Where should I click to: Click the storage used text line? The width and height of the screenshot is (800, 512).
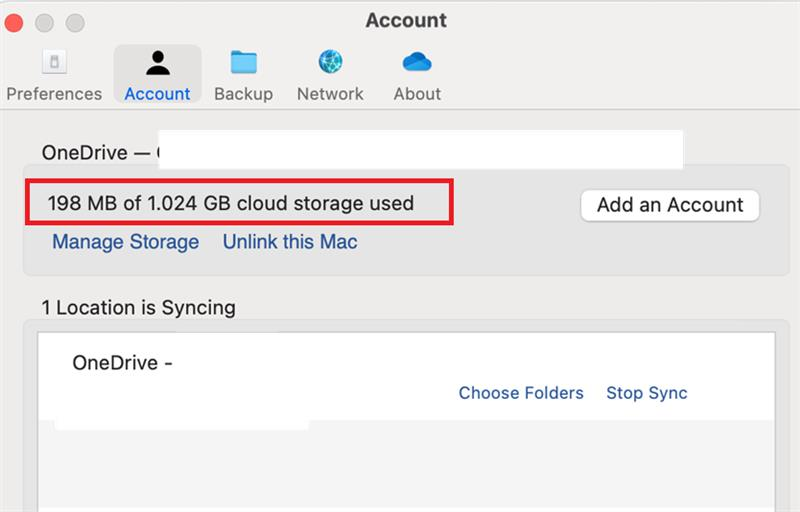pyautogui.click(x=231, y=203)
